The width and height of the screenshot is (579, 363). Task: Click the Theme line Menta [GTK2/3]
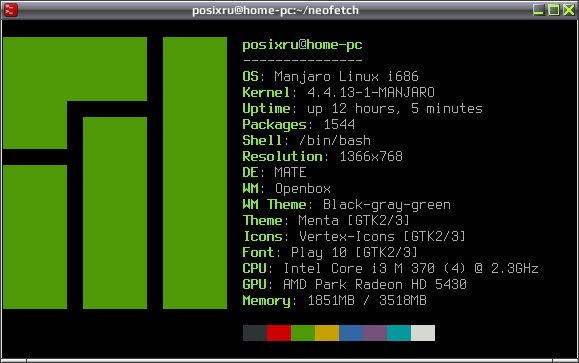(326, 221)
